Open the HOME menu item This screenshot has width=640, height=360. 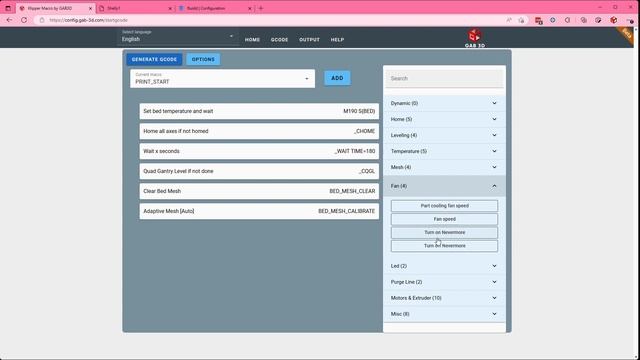[x=252, y=40]
